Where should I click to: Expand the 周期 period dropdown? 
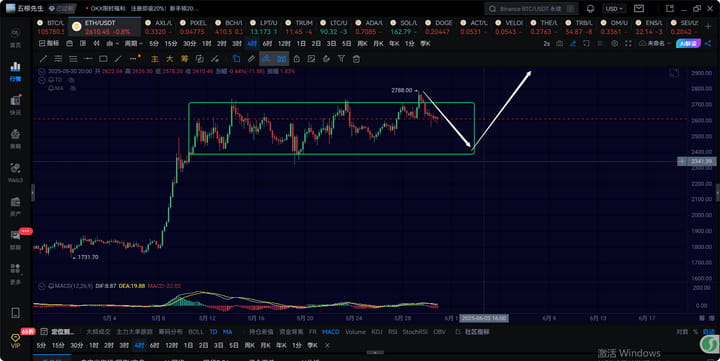point(134,44)
